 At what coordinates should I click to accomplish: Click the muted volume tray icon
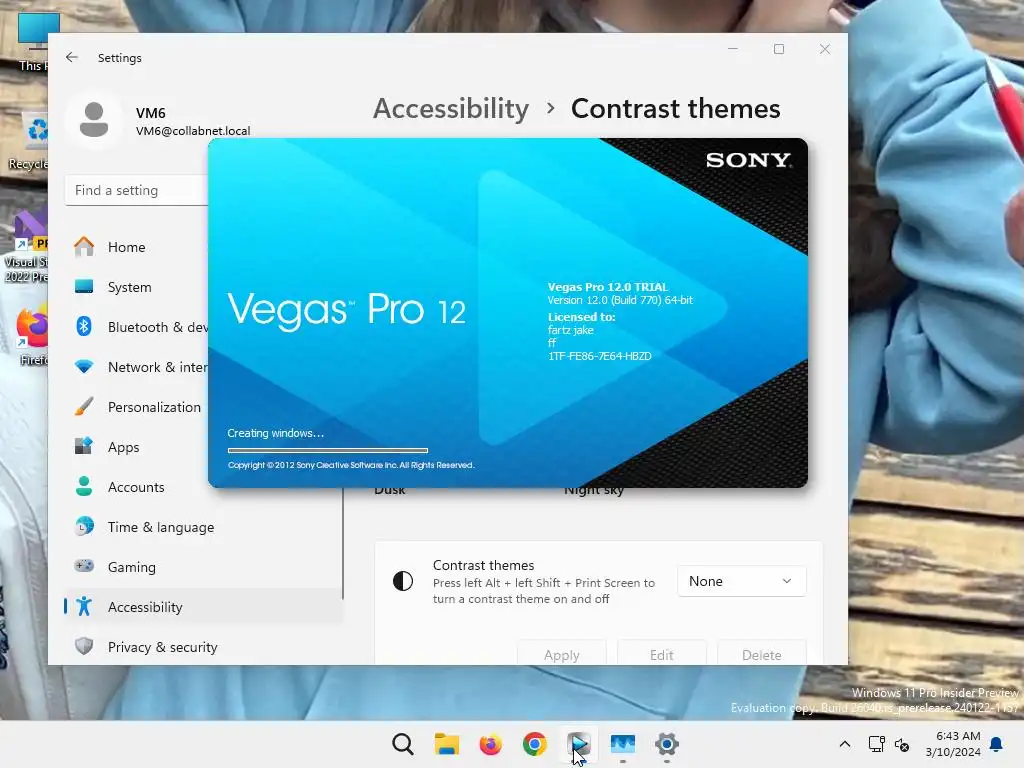902,744
